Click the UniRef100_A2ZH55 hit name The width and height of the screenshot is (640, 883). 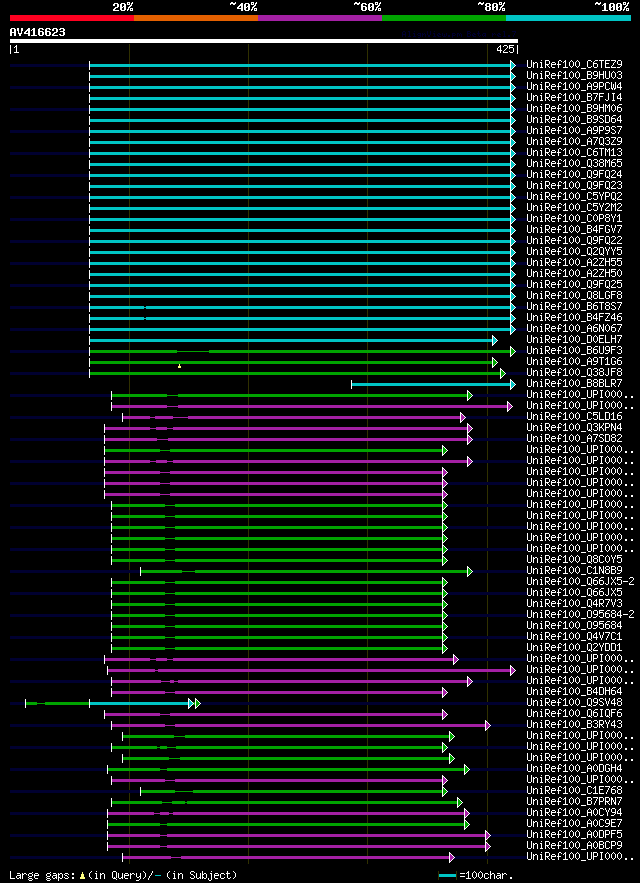[574, 262]
